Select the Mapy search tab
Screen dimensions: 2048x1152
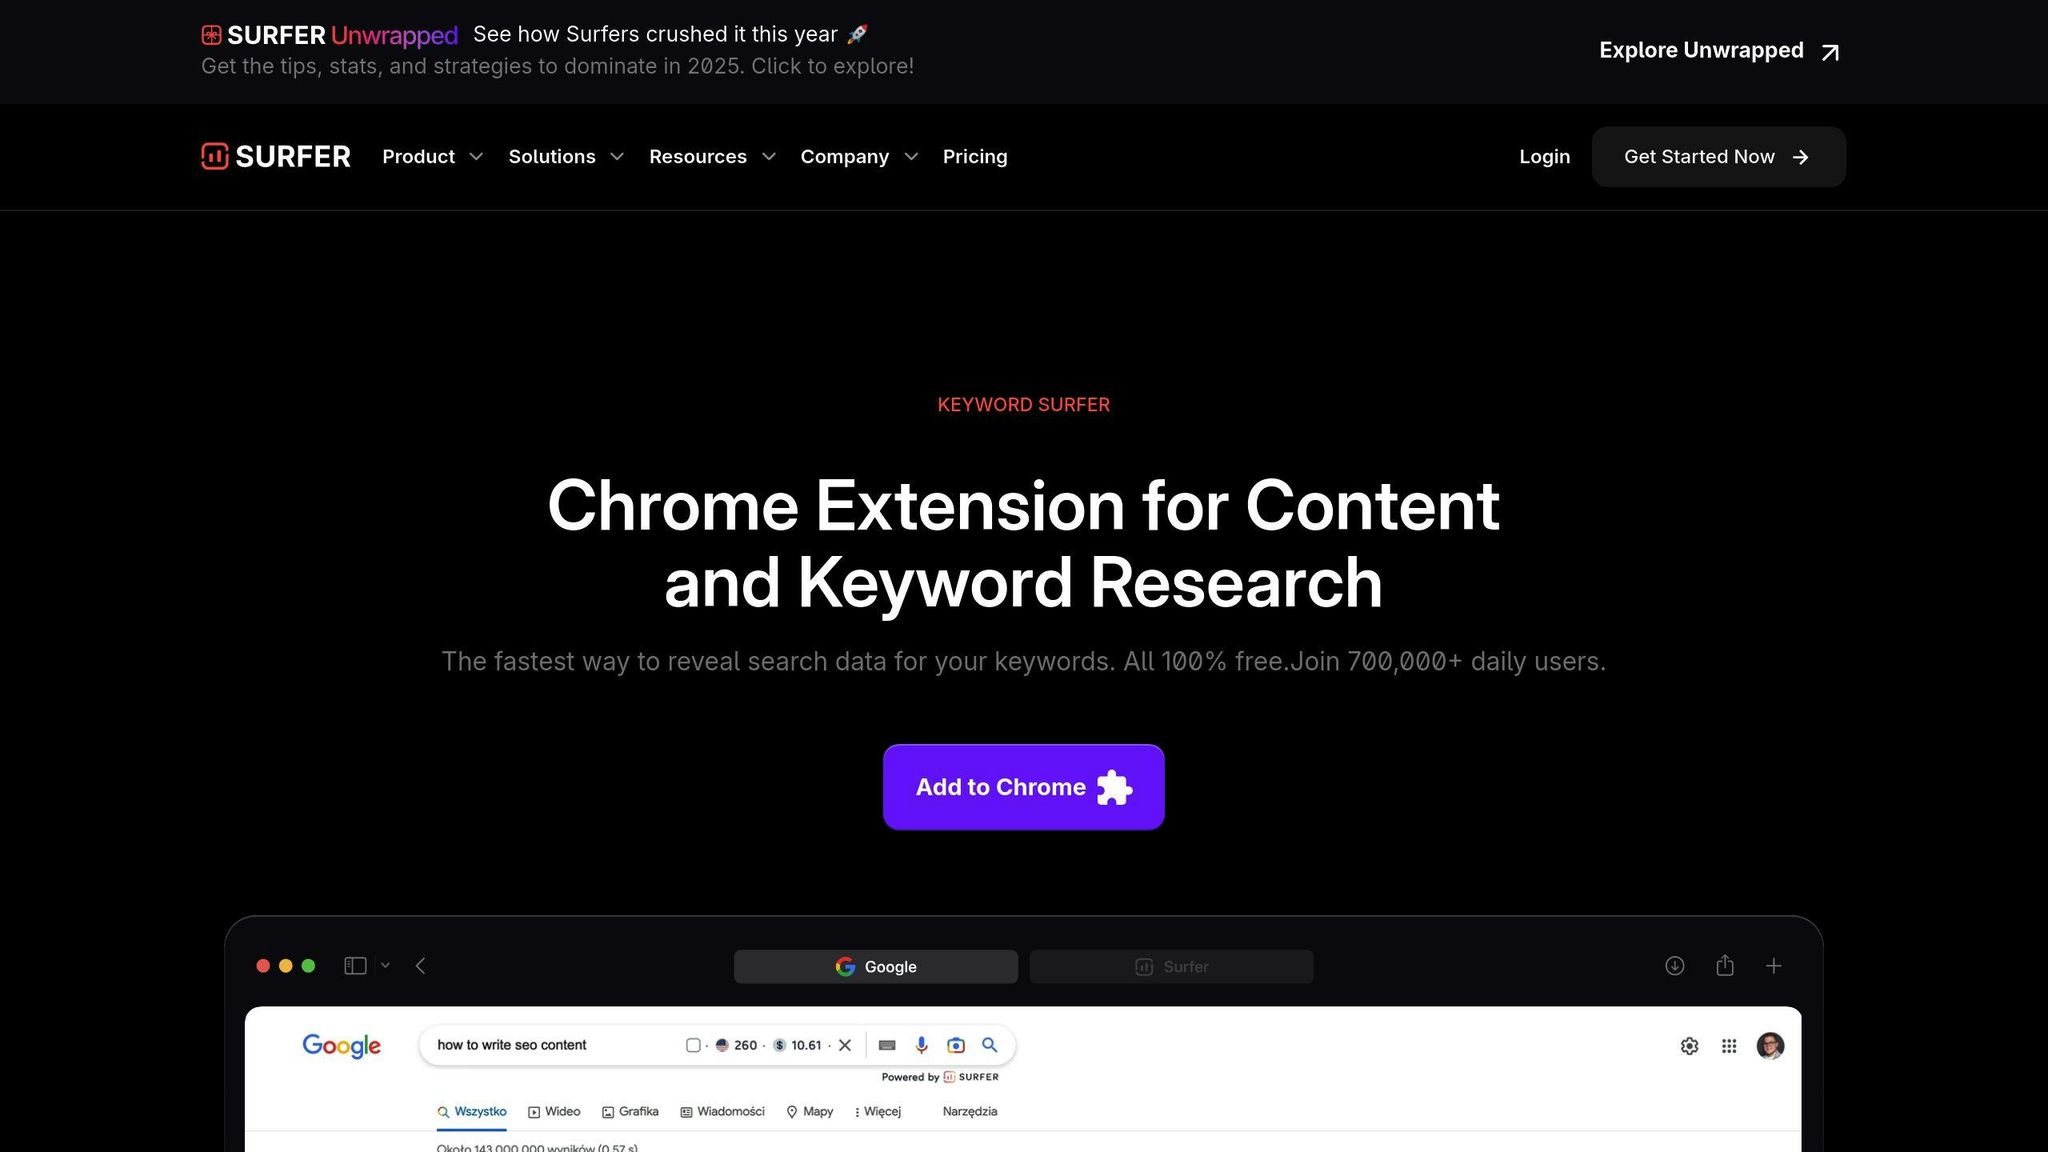click(810, 1112)
